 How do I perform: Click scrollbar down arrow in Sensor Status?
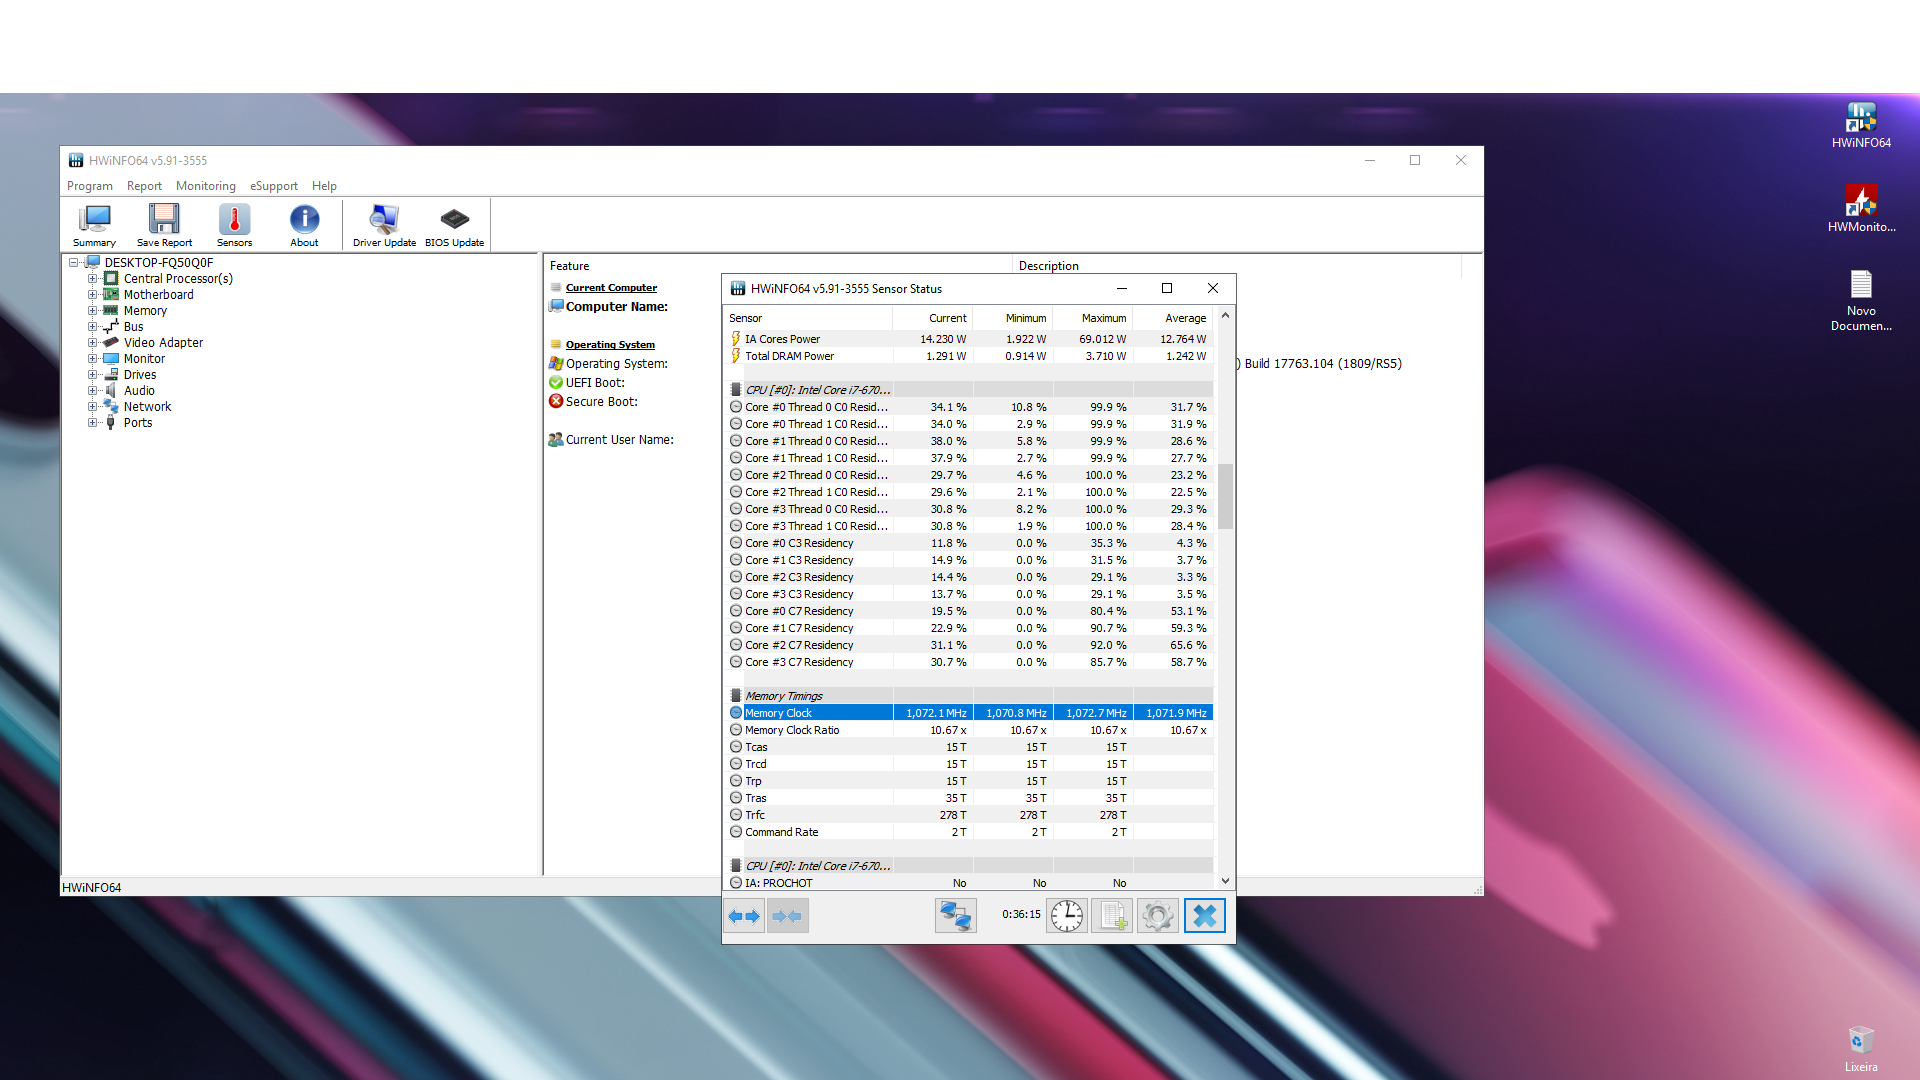(1225, 881)
